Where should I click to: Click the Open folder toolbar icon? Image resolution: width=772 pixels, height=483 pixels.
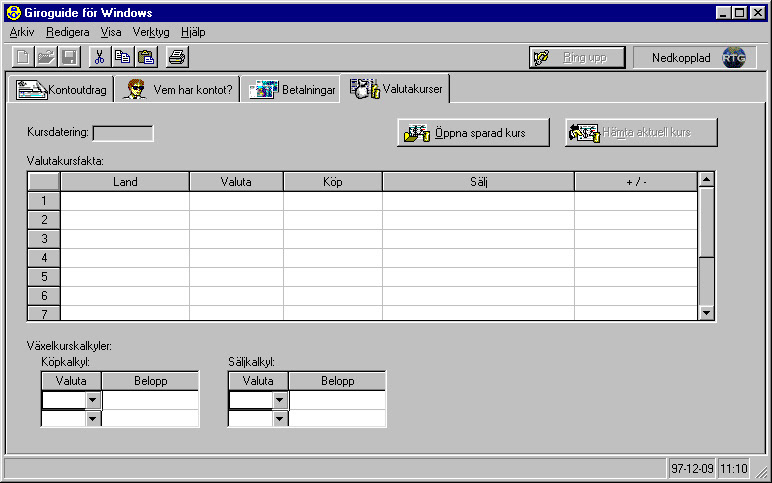(x=46, y=57)
